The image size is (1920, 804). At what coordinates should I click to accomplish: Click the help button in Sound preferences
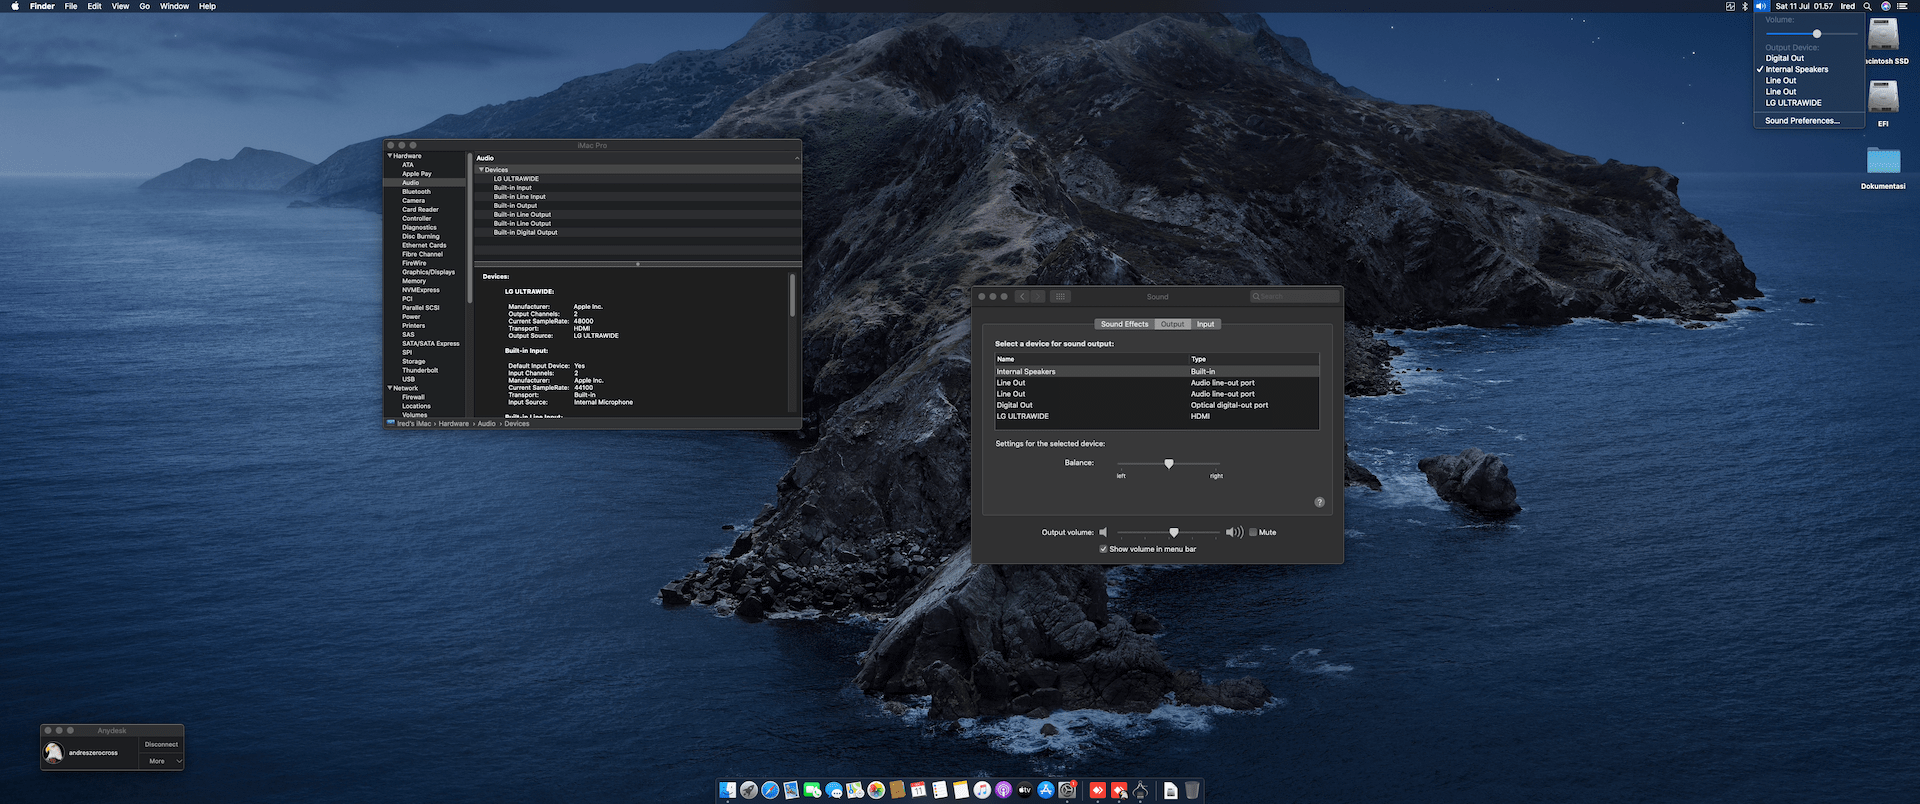(1319, 502)
